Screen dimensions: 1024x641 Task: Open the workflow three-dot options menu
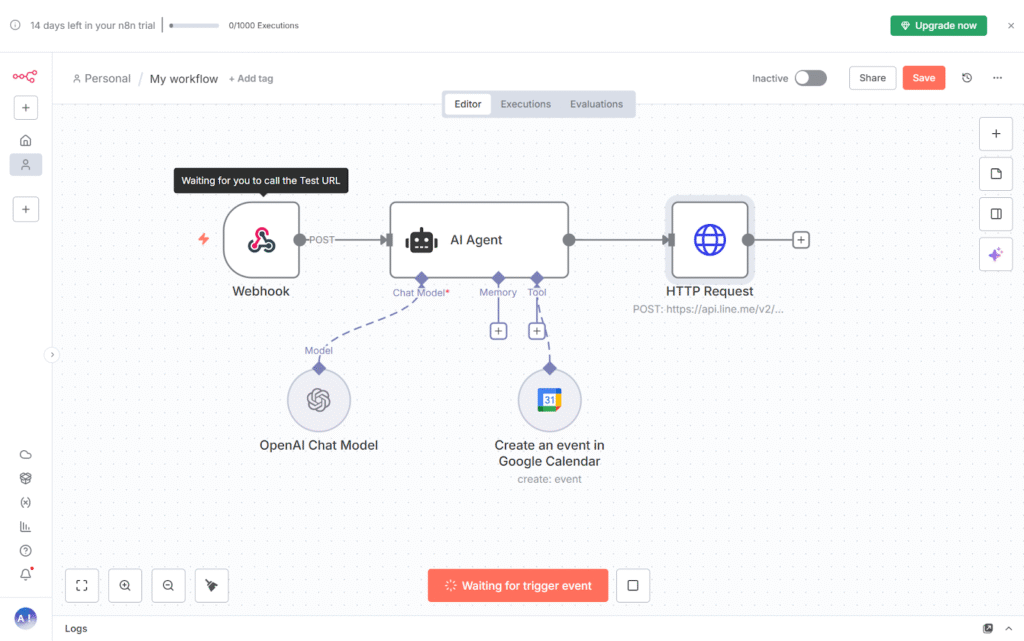(997, 78)
